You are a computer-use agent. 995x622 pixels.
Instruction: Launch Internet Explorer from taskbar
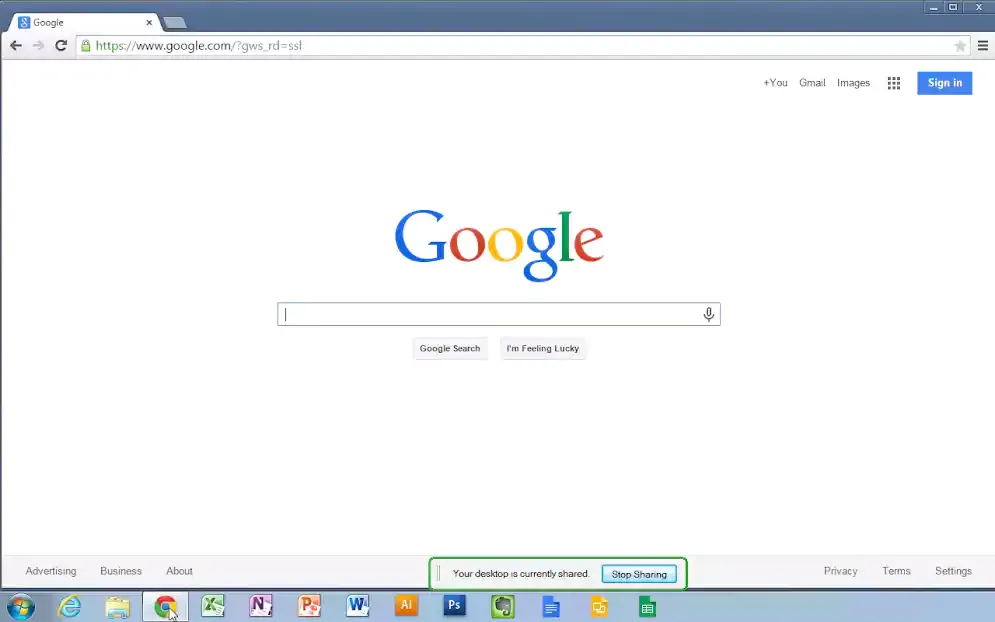pyautogui.click(x=69, y=607)
